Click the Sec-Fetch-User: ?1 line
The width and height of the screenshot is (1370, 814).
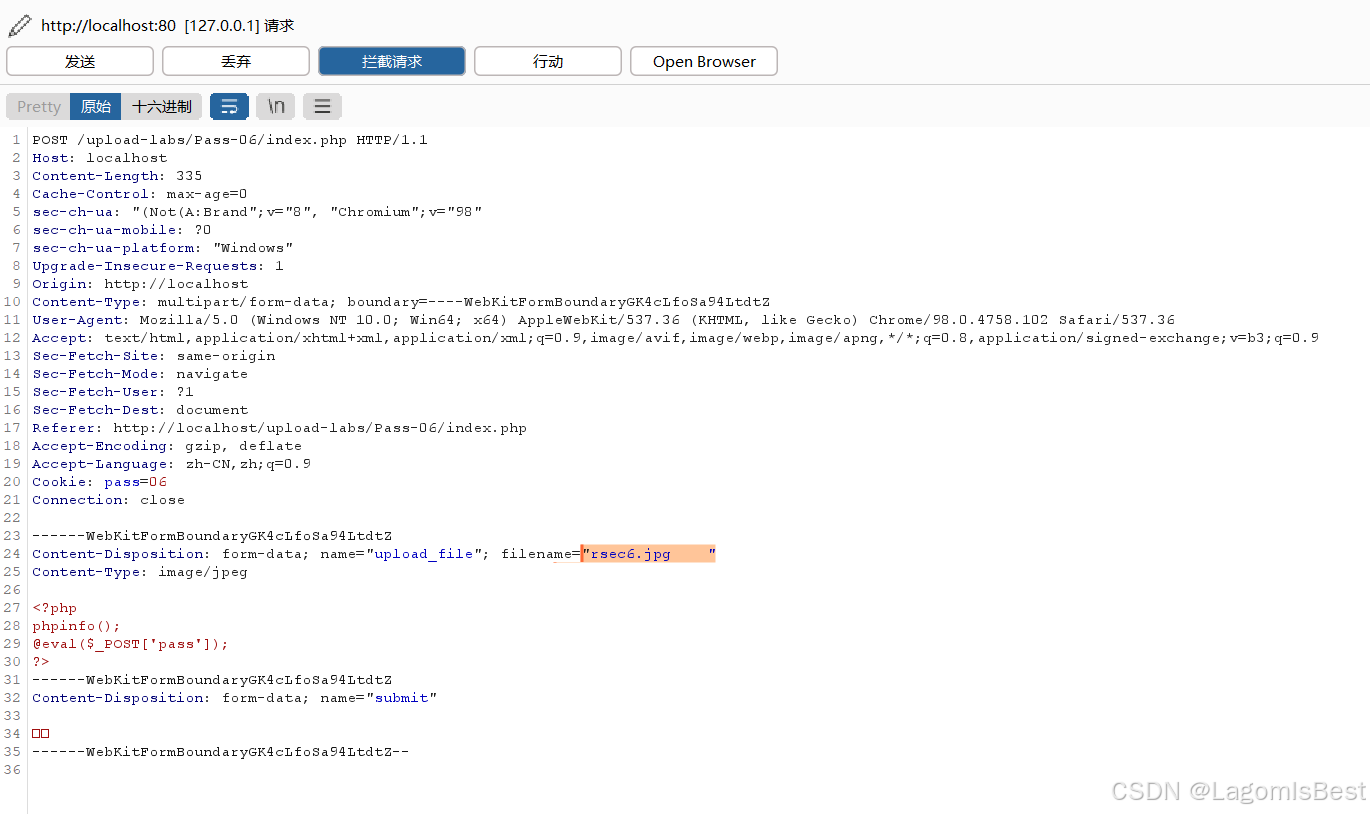tap(113, 392)
